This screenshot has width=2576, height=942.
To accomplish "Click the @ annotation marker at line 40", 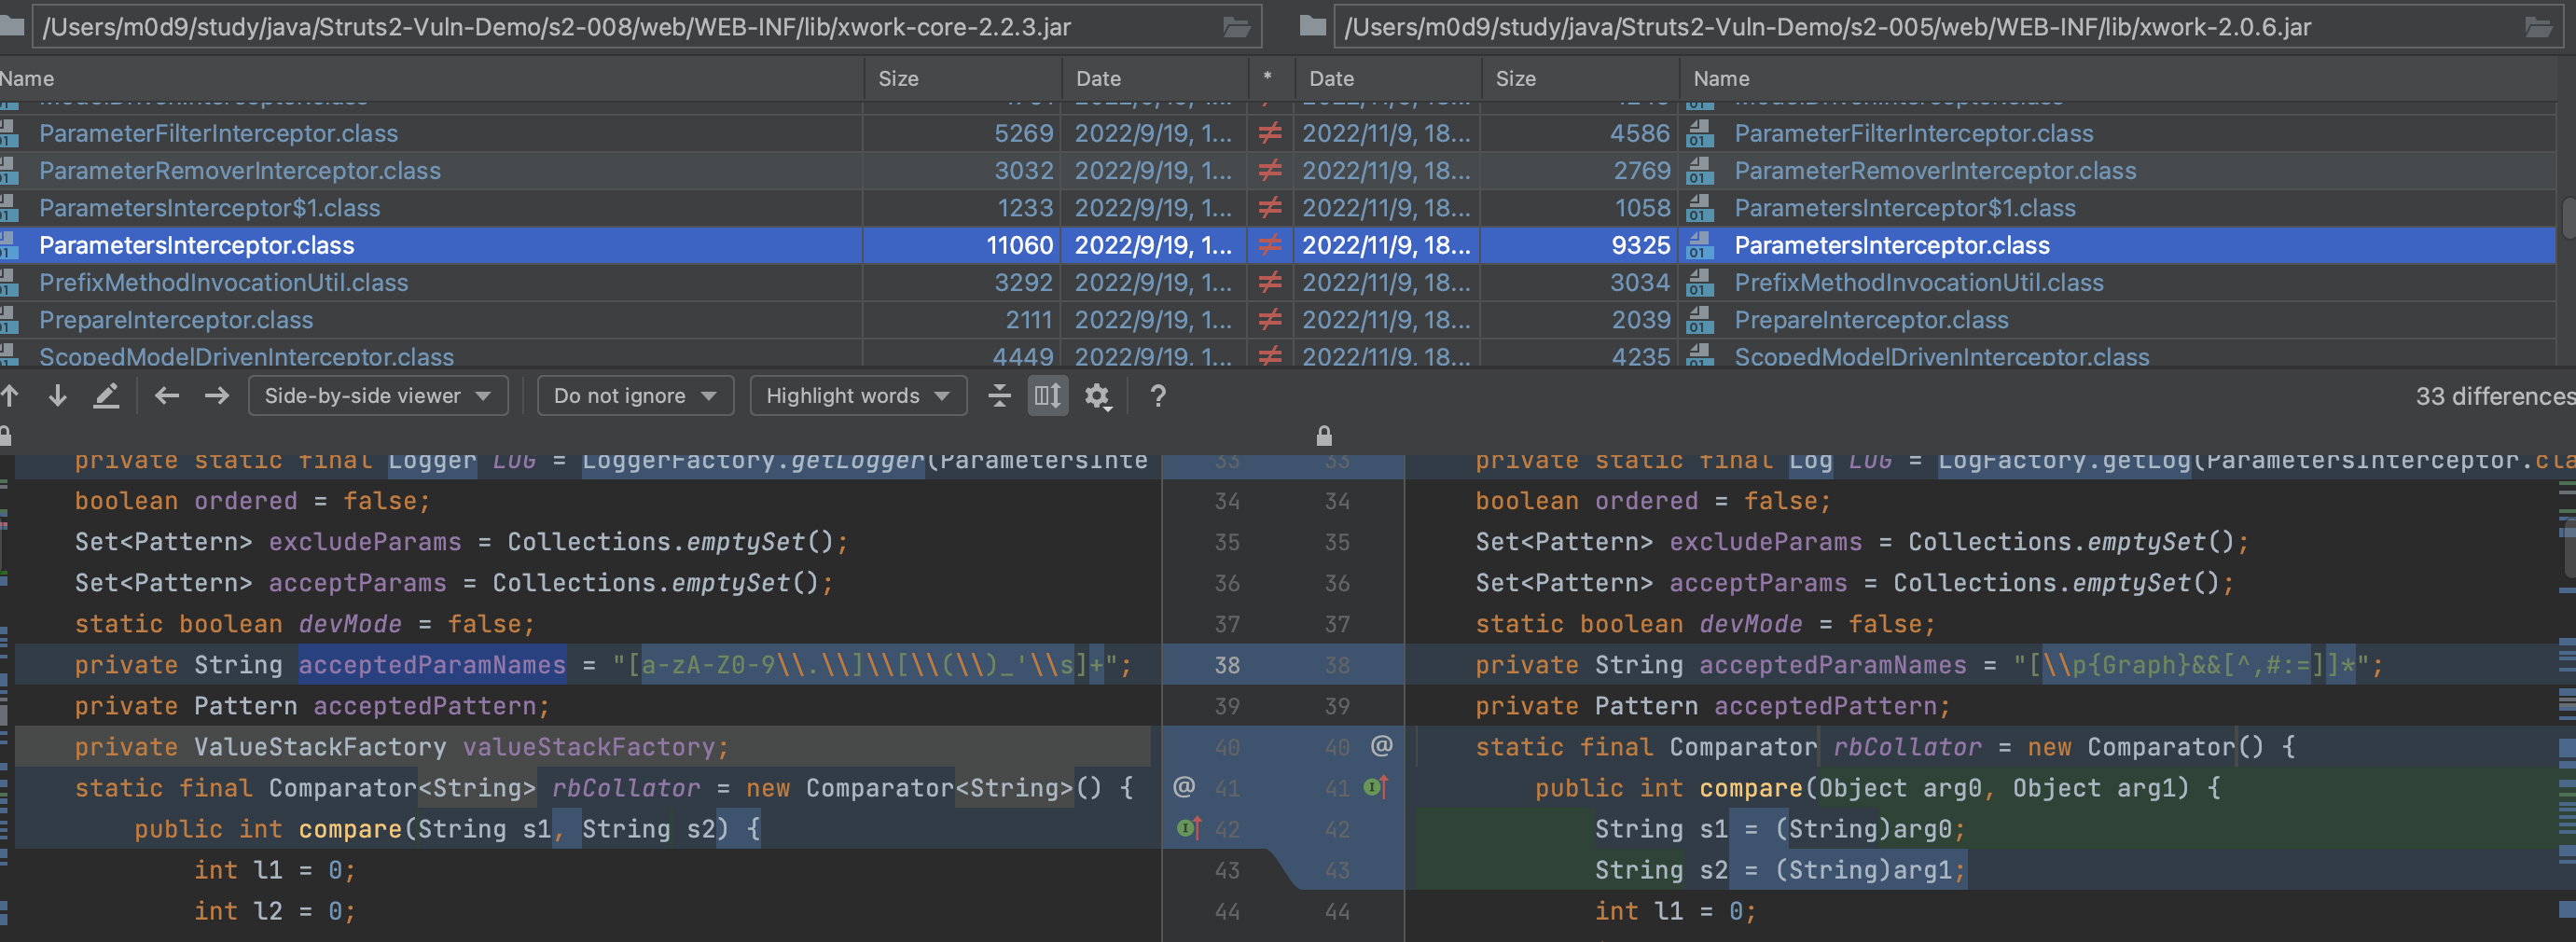I will (x=1381, y=746).
